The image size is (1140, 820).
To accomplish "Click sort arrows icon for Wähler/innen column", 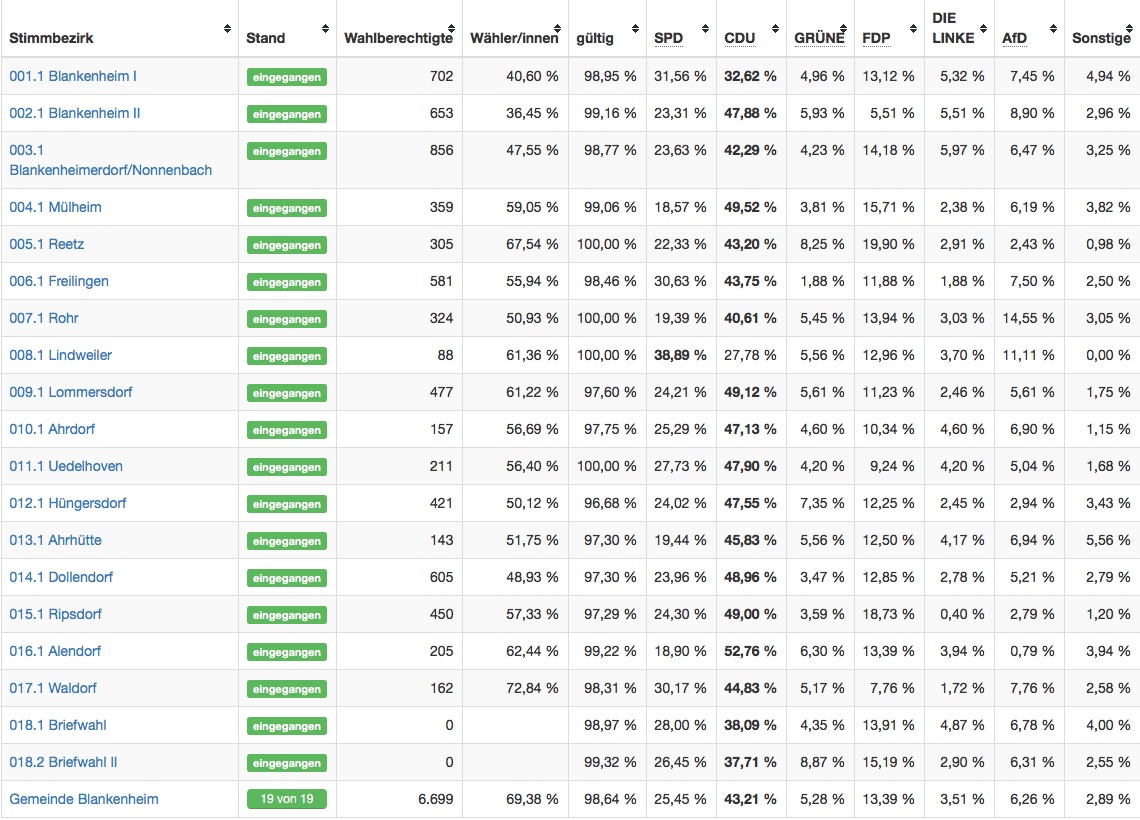I will pos(559,29).
